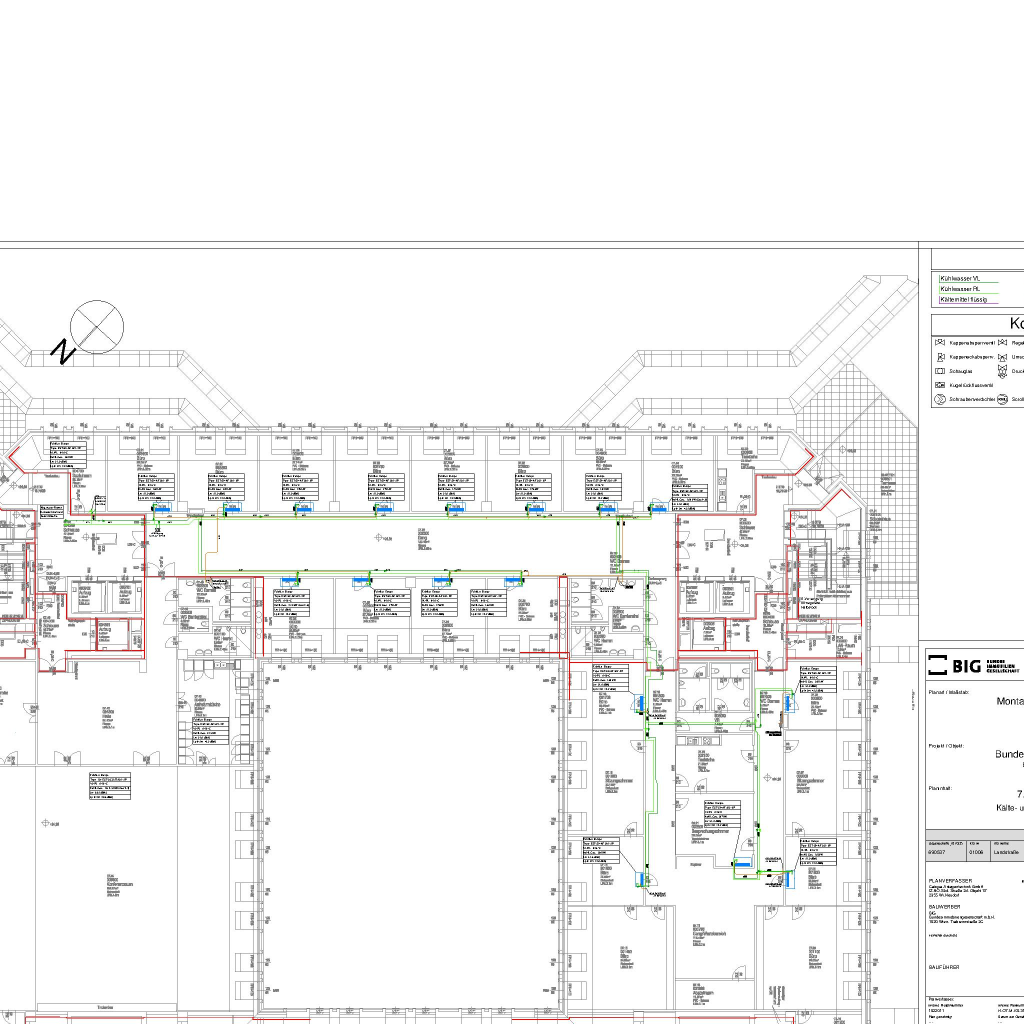Image resolution: width=1024 pixels, height=1024 pixels.
Task: Click the Druck valve symbol in legend
Action: [x=1002, y=370]
